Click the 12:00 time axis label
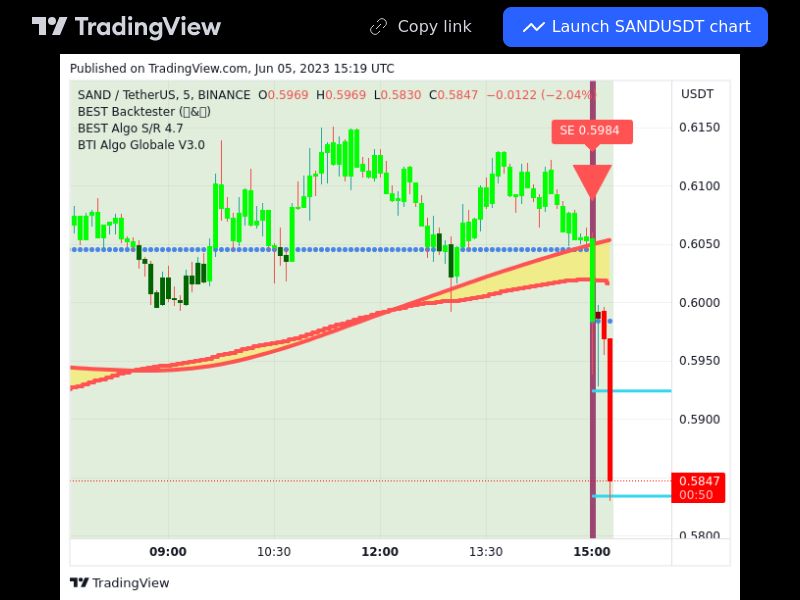This screenshot has width=800, height=600. tap(380, 552)
